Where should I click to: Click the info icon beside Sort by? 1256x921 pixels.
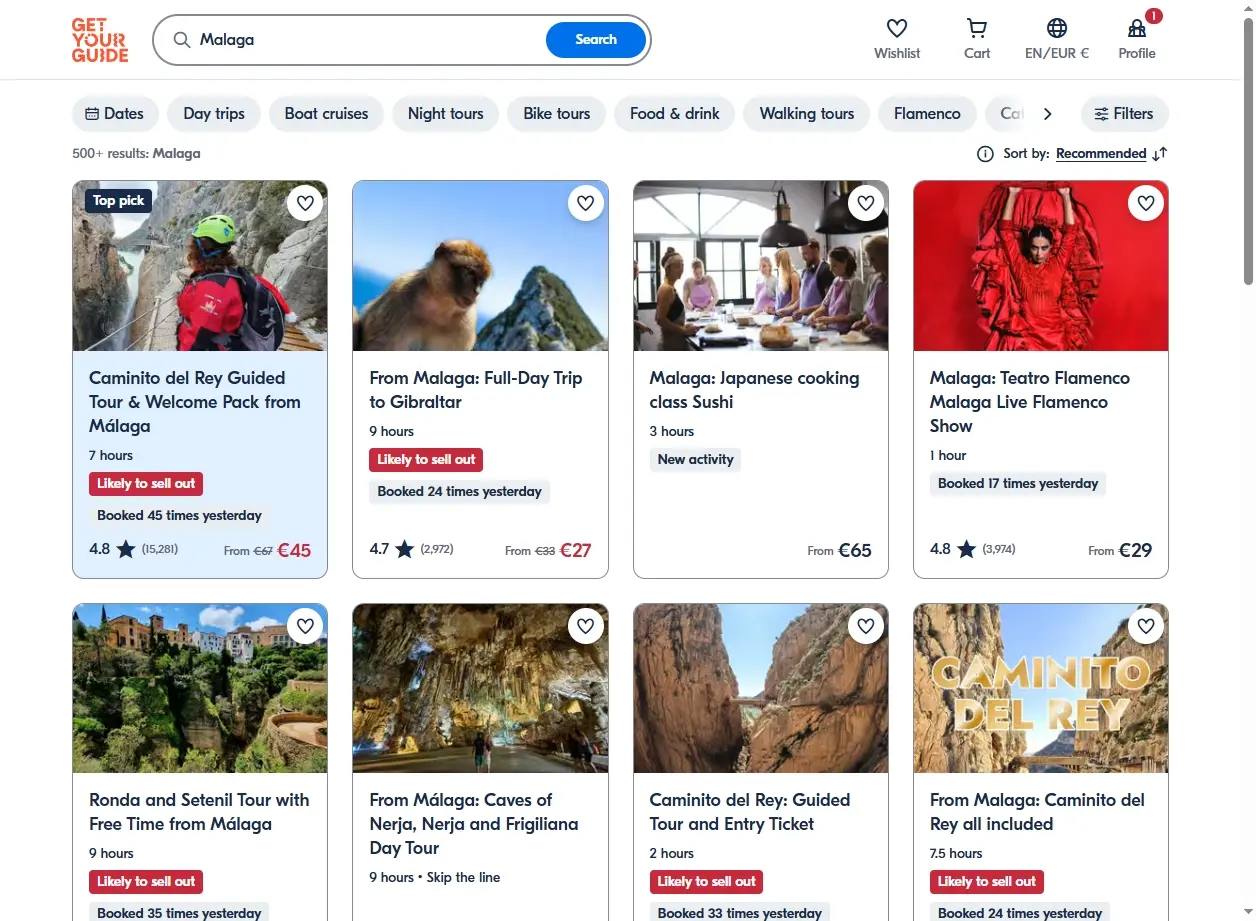coord(985,154)
